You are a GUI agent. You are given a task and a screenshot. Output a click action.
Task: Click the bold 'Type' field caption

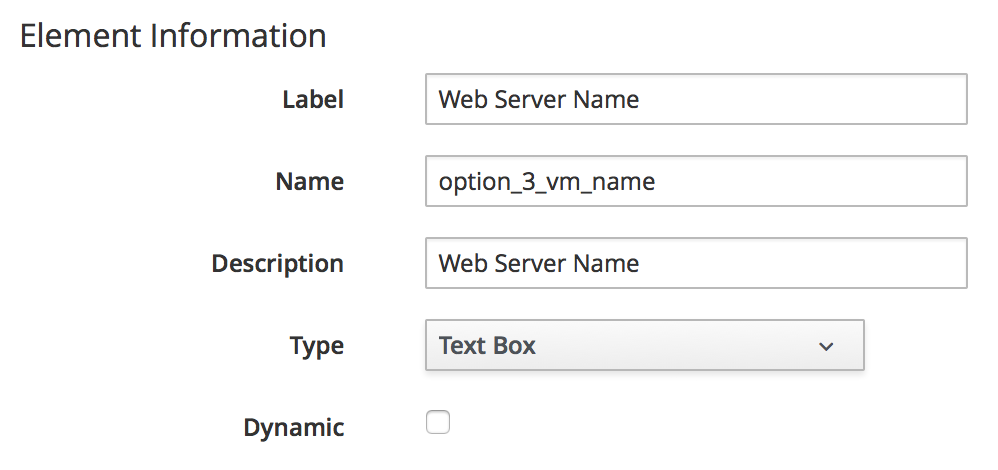[x=316, y=346]
